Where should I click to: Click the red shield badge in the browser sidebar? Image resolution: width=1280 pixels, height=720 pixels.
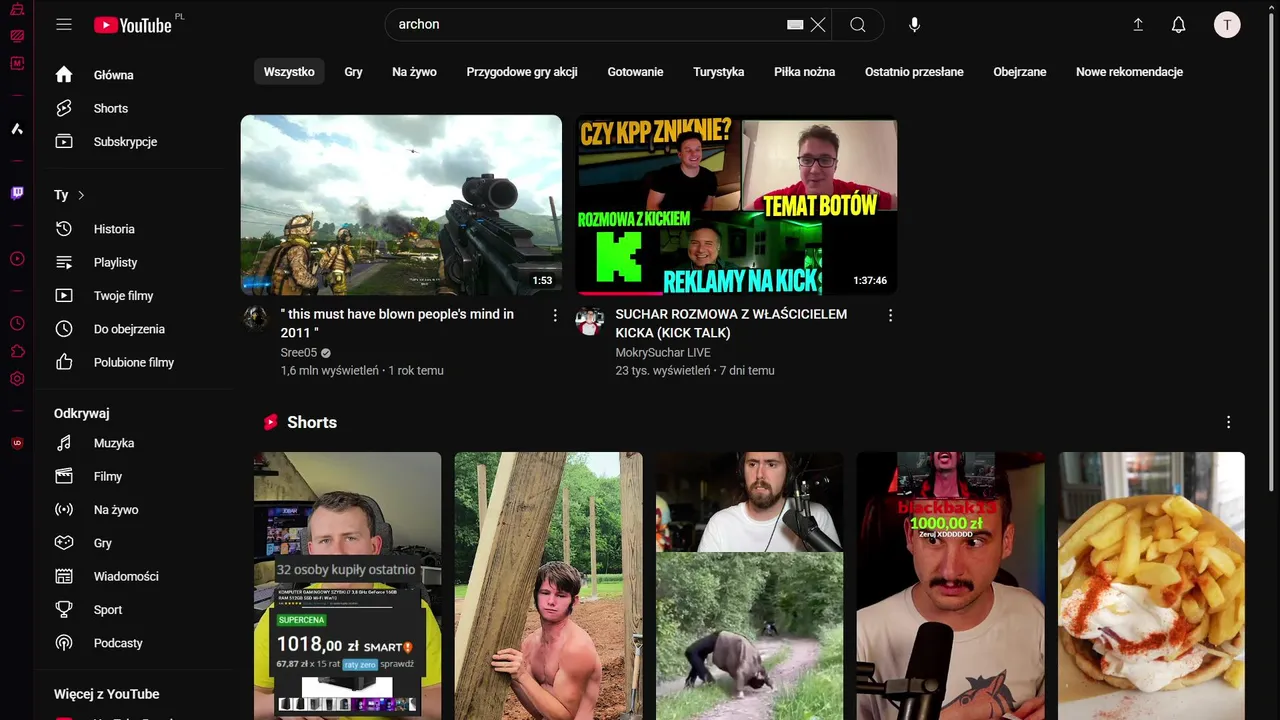[x=17, y=443]
